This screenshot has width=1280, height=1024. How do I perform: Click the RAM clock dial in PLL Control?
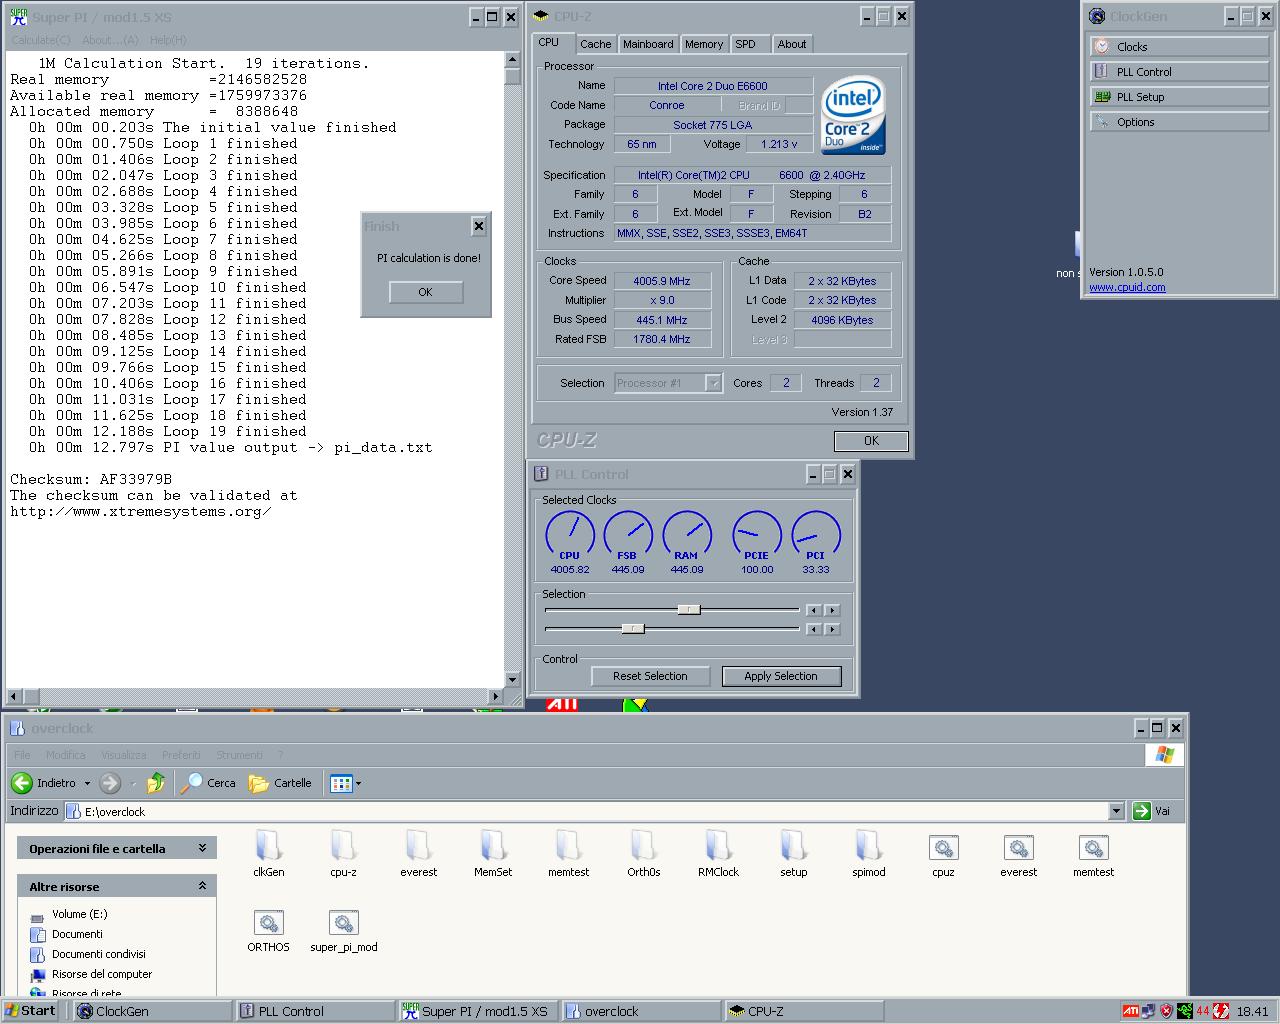[x=687, y=534]
